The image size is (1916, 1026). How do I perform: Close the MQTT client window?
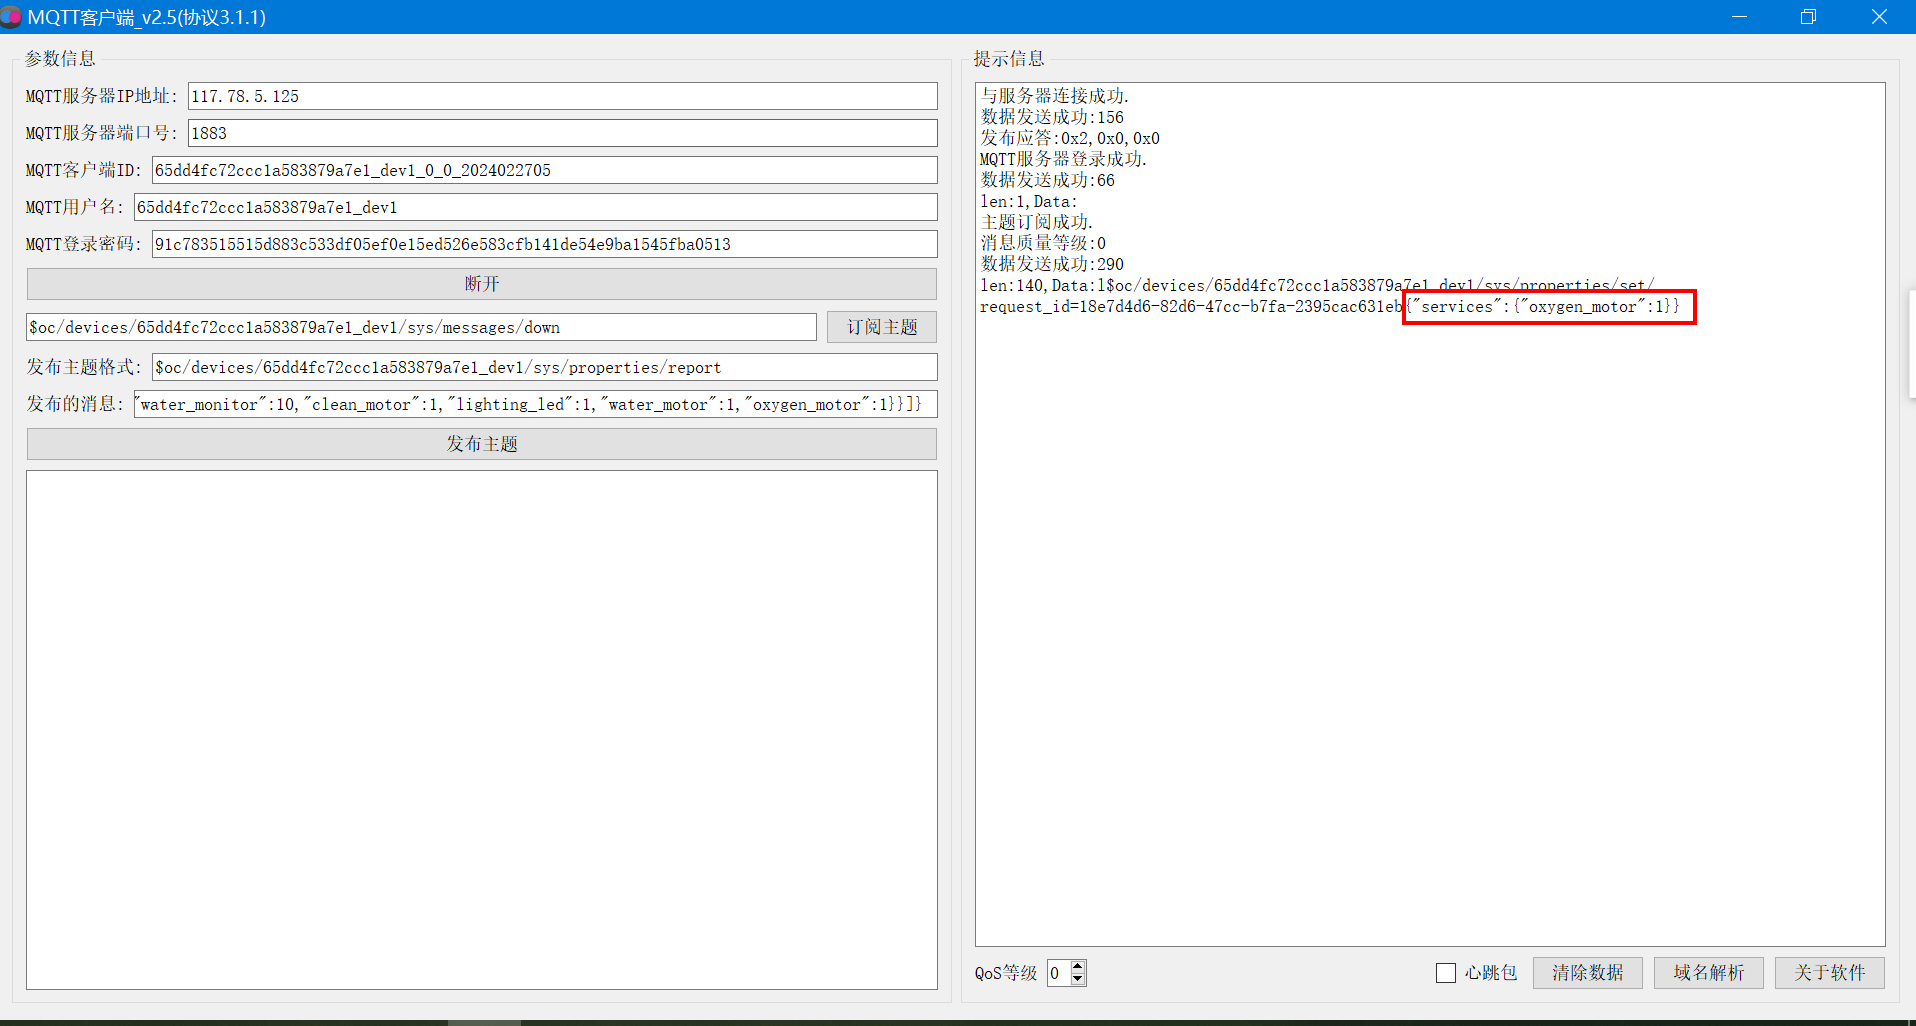1879,17
